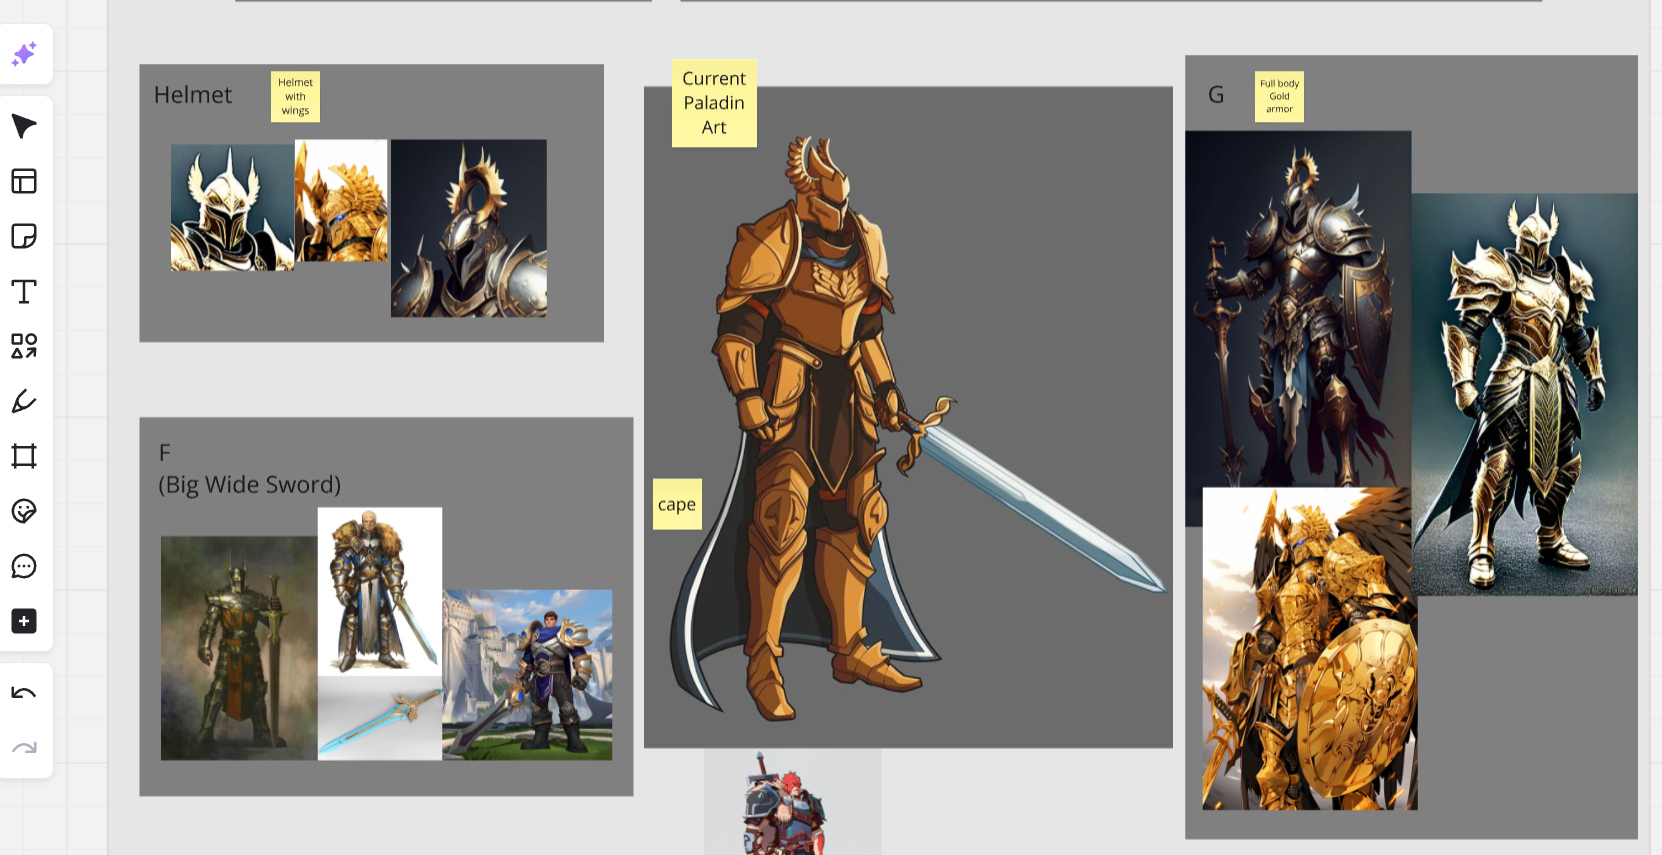Open more tools with plus button
Screen dimensions: 1662x855
coord(24,621)
